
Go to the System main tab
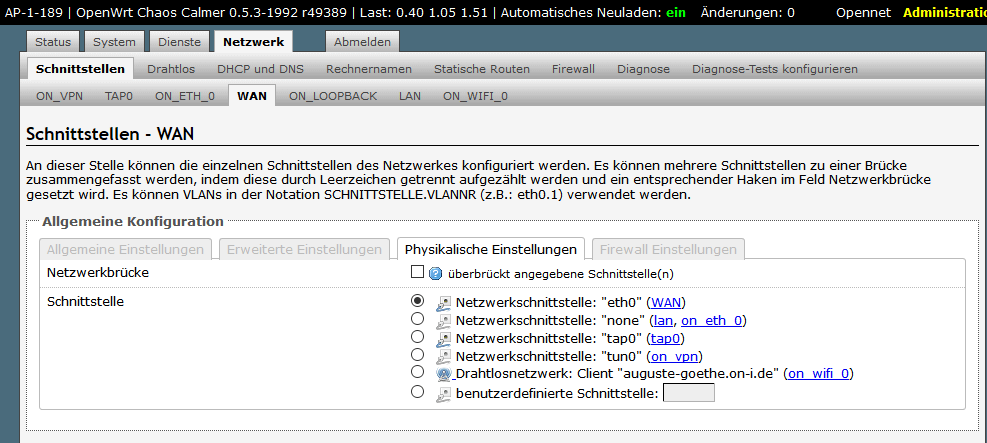[113, 42]
